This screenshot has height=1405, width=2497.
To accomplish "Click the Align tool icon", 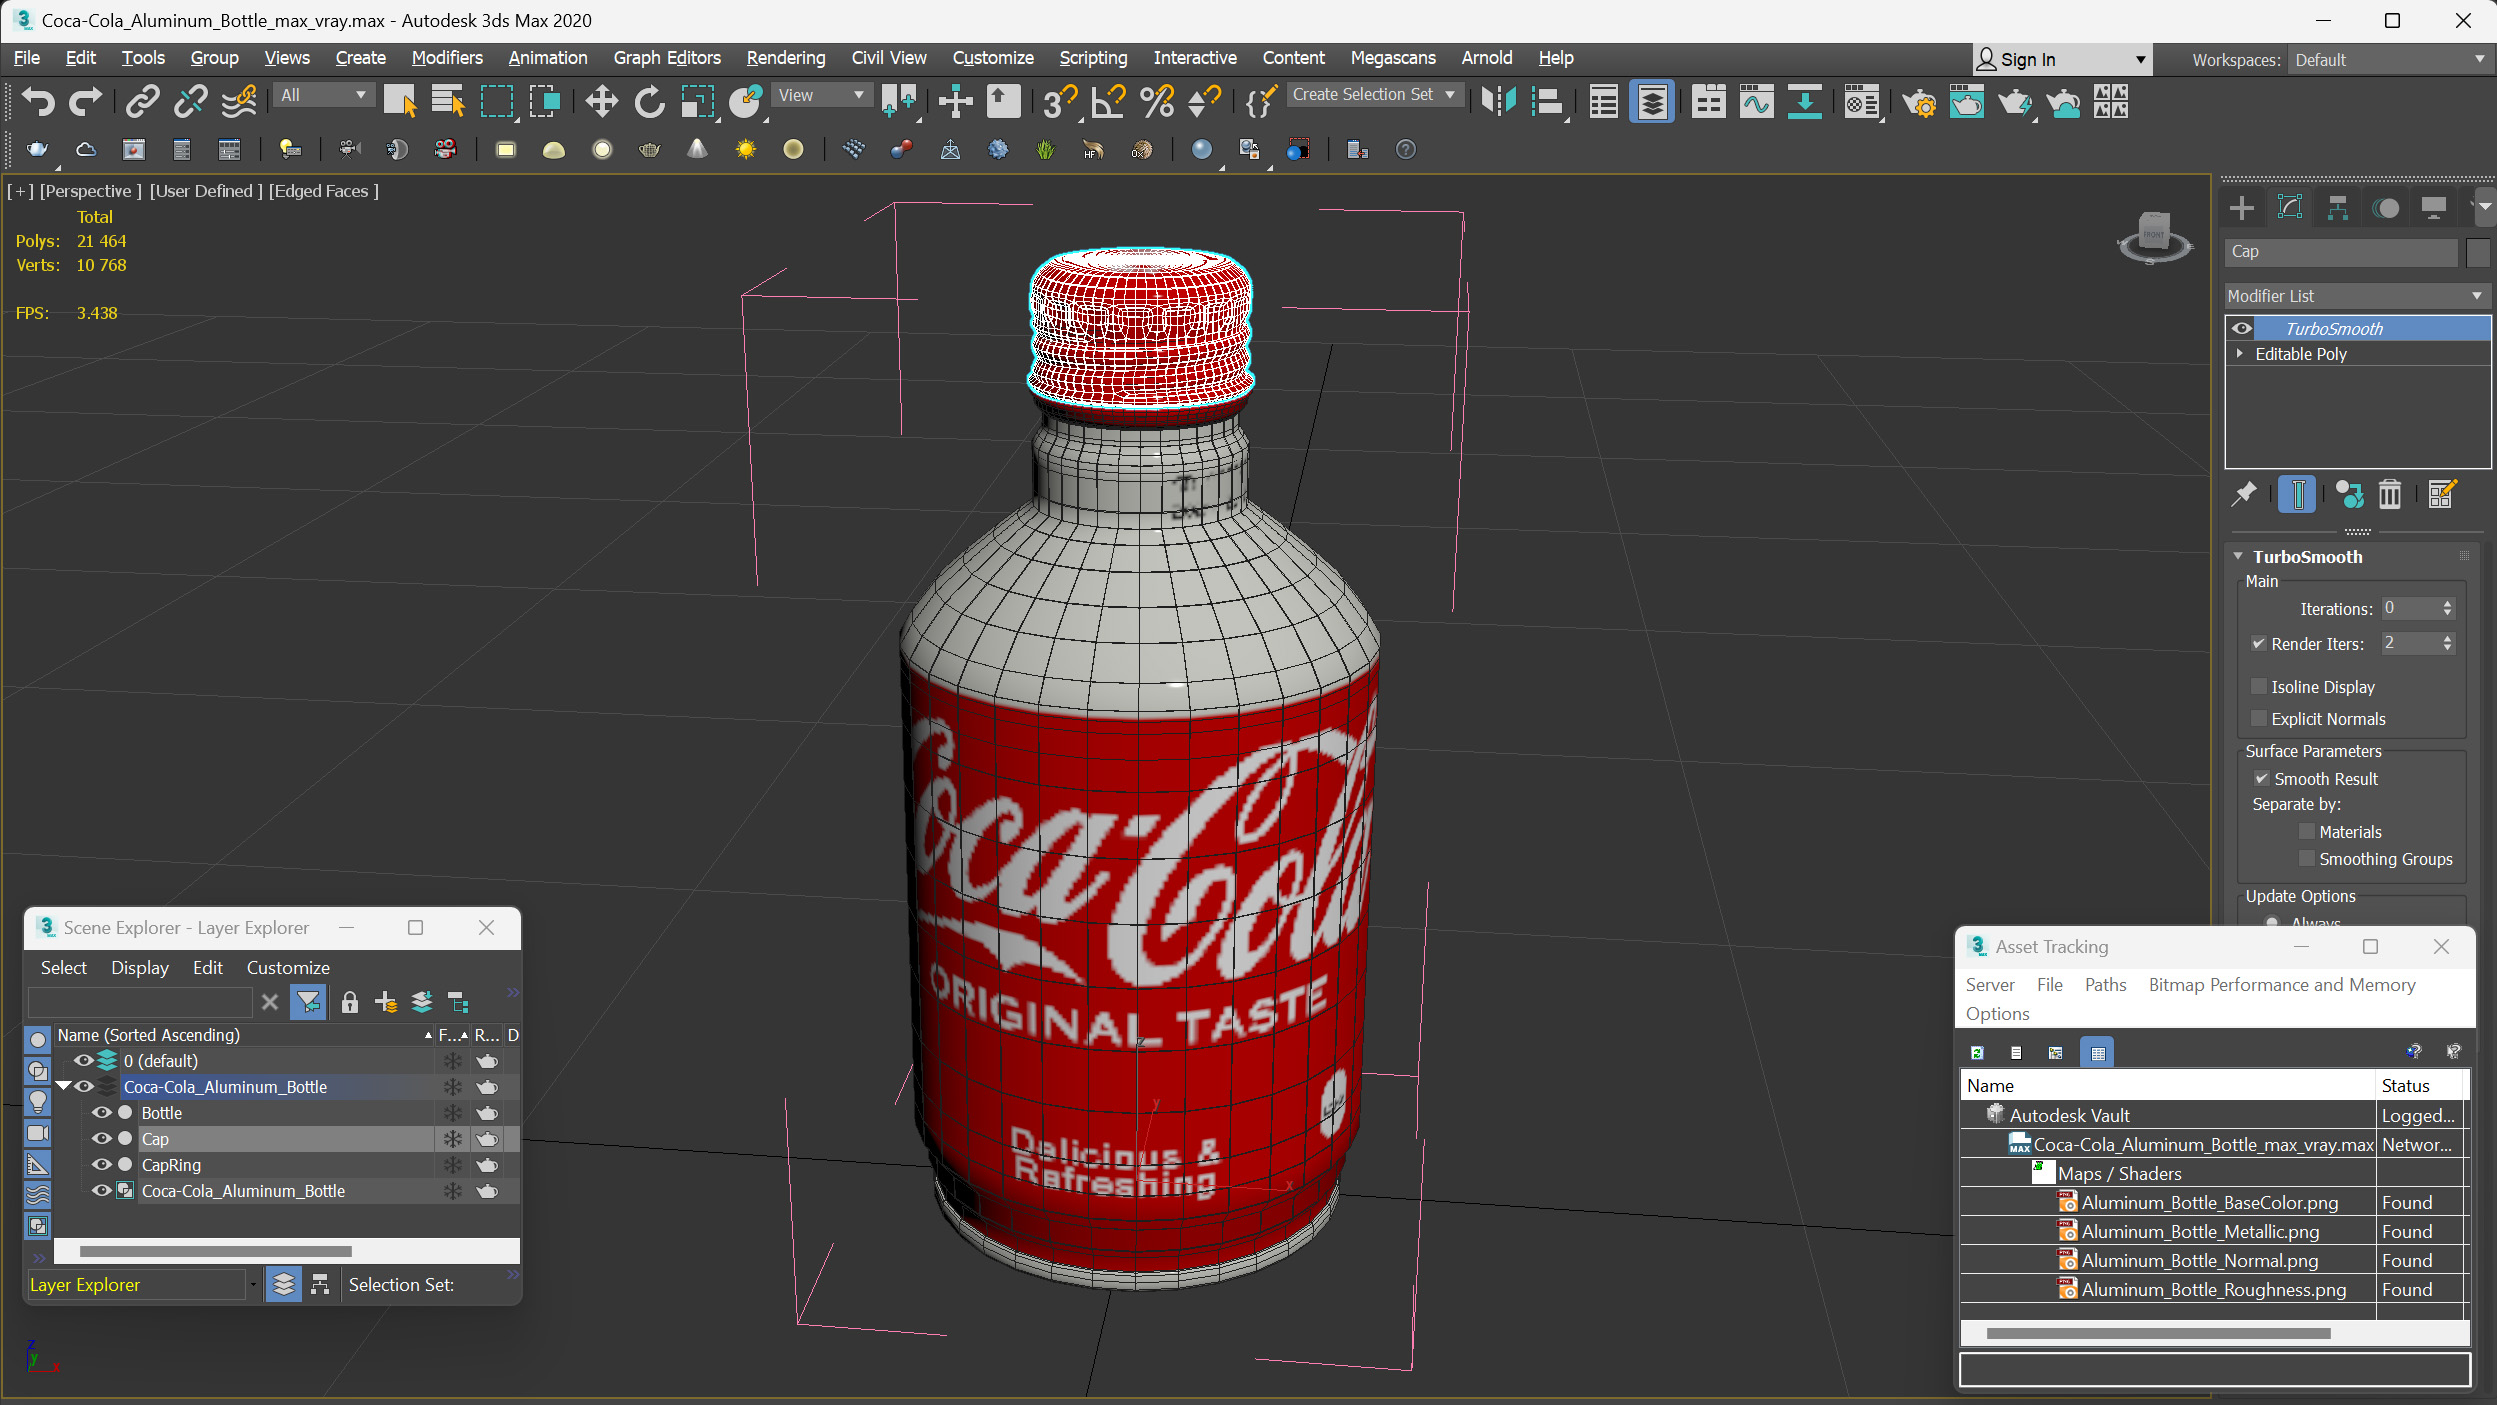I will 1546,102.
